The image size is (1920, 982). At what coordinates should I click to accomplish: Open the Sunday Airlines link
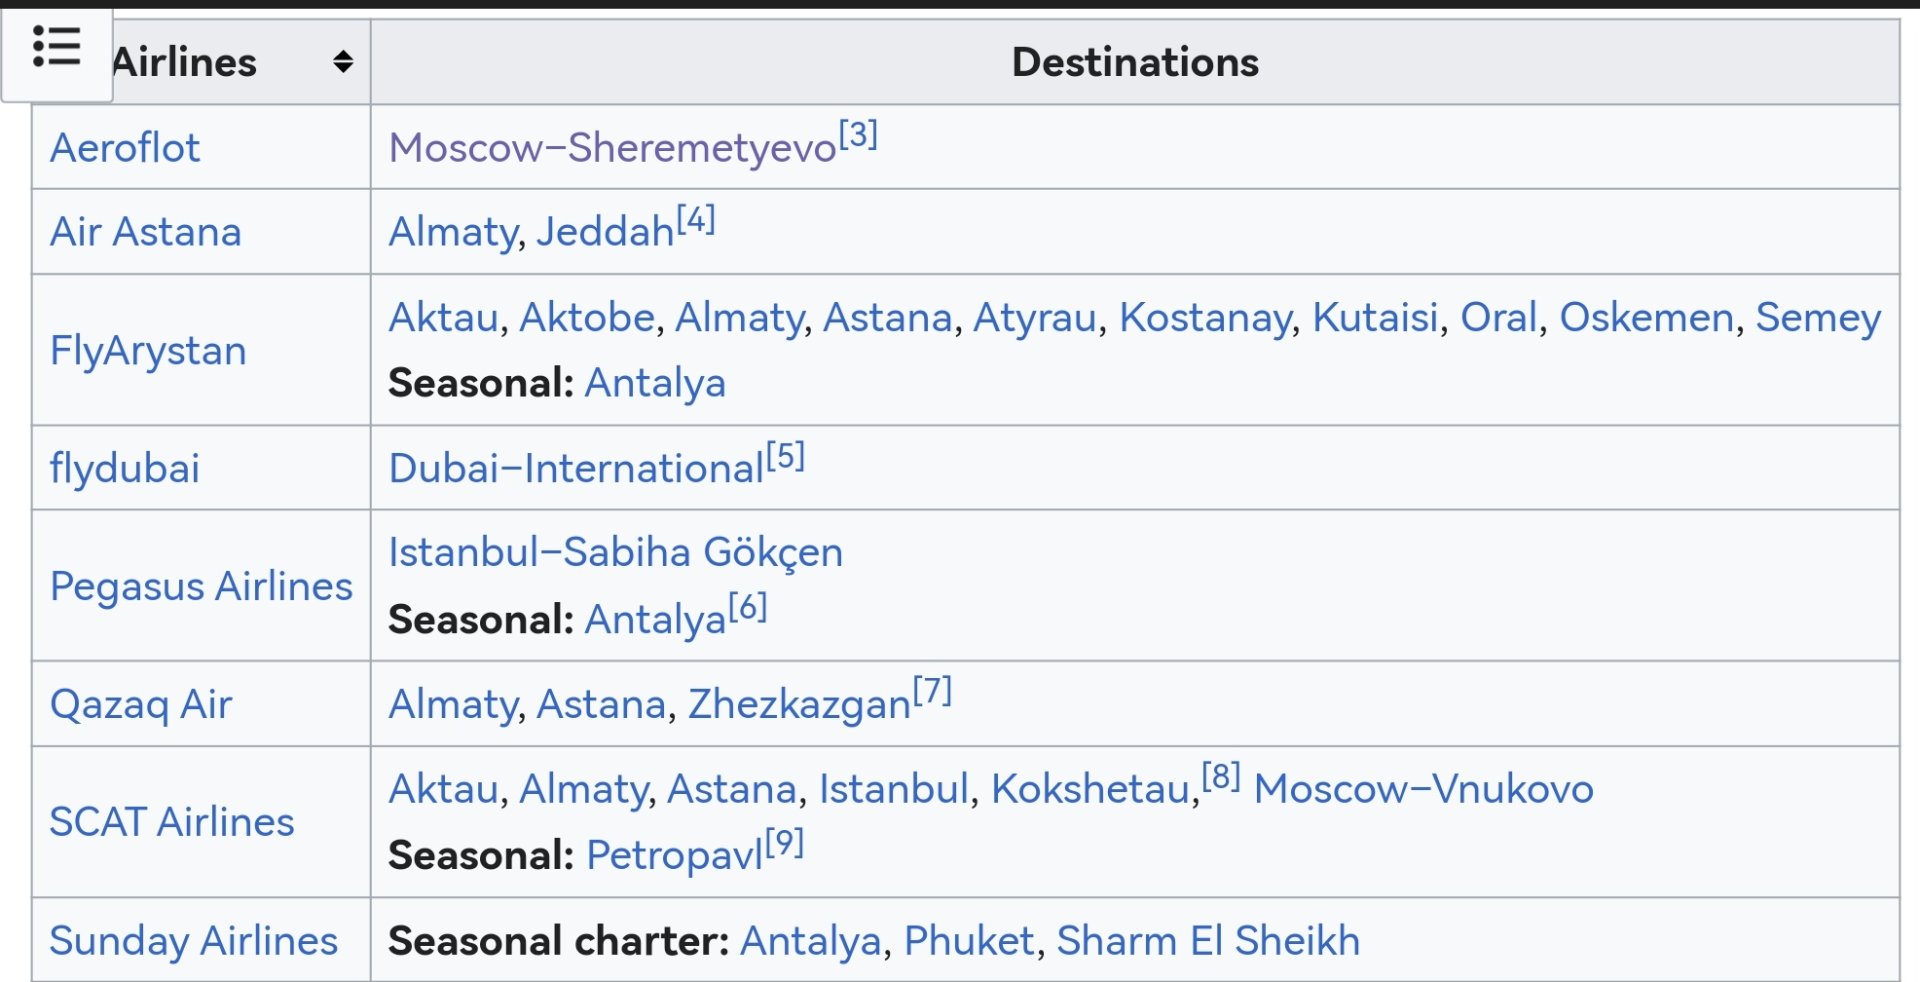click(x=193, y=941)
